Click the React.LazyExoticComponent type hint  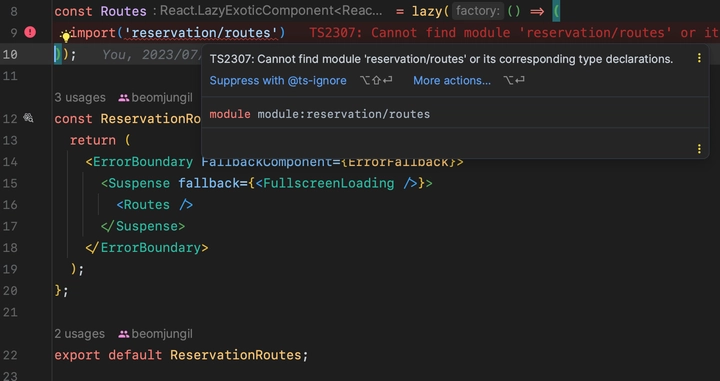(x=268, y=11)
